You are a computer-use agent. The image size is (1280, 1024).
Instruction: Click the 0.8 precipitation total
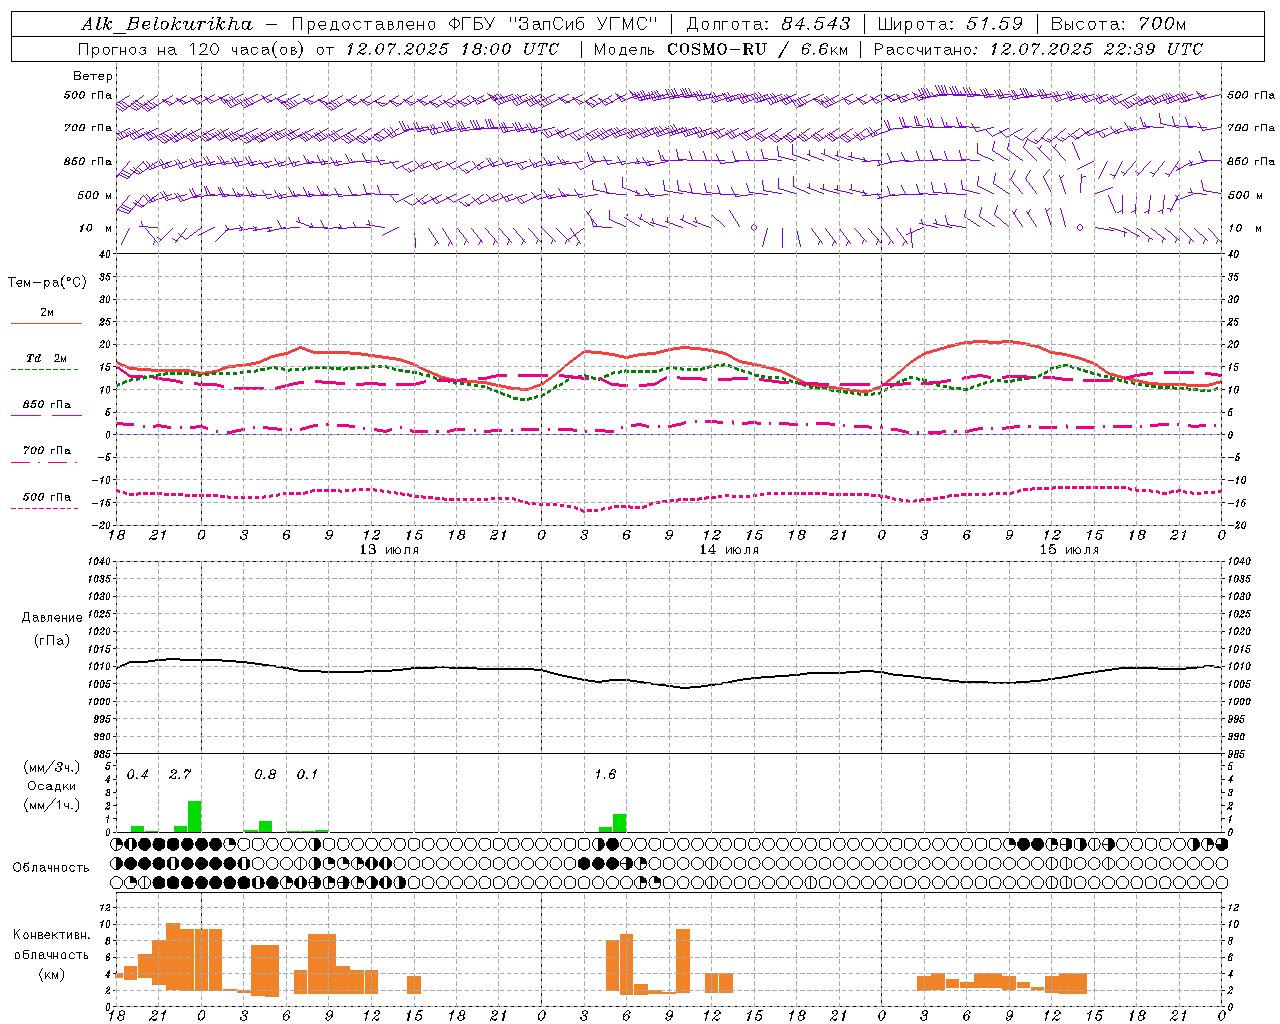[265, 775]
